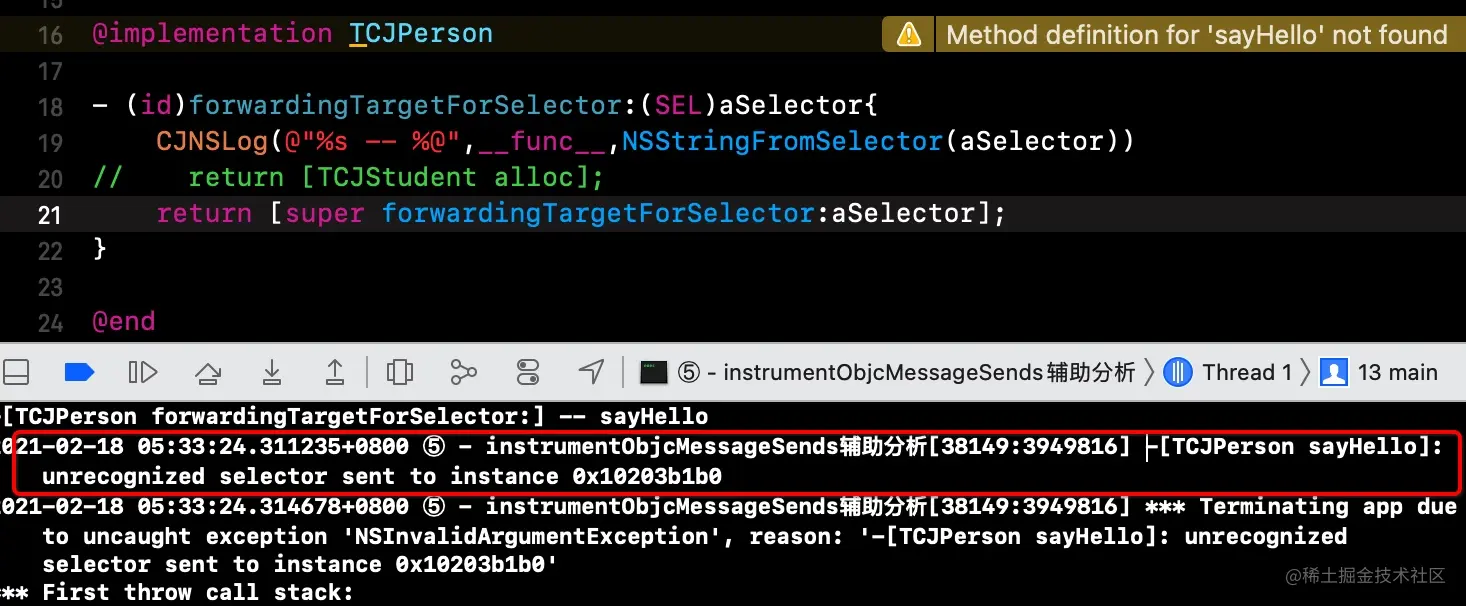Set breakpoint at line number 19
This screenshot has width=1466, height=606.
tap(50, 143)
